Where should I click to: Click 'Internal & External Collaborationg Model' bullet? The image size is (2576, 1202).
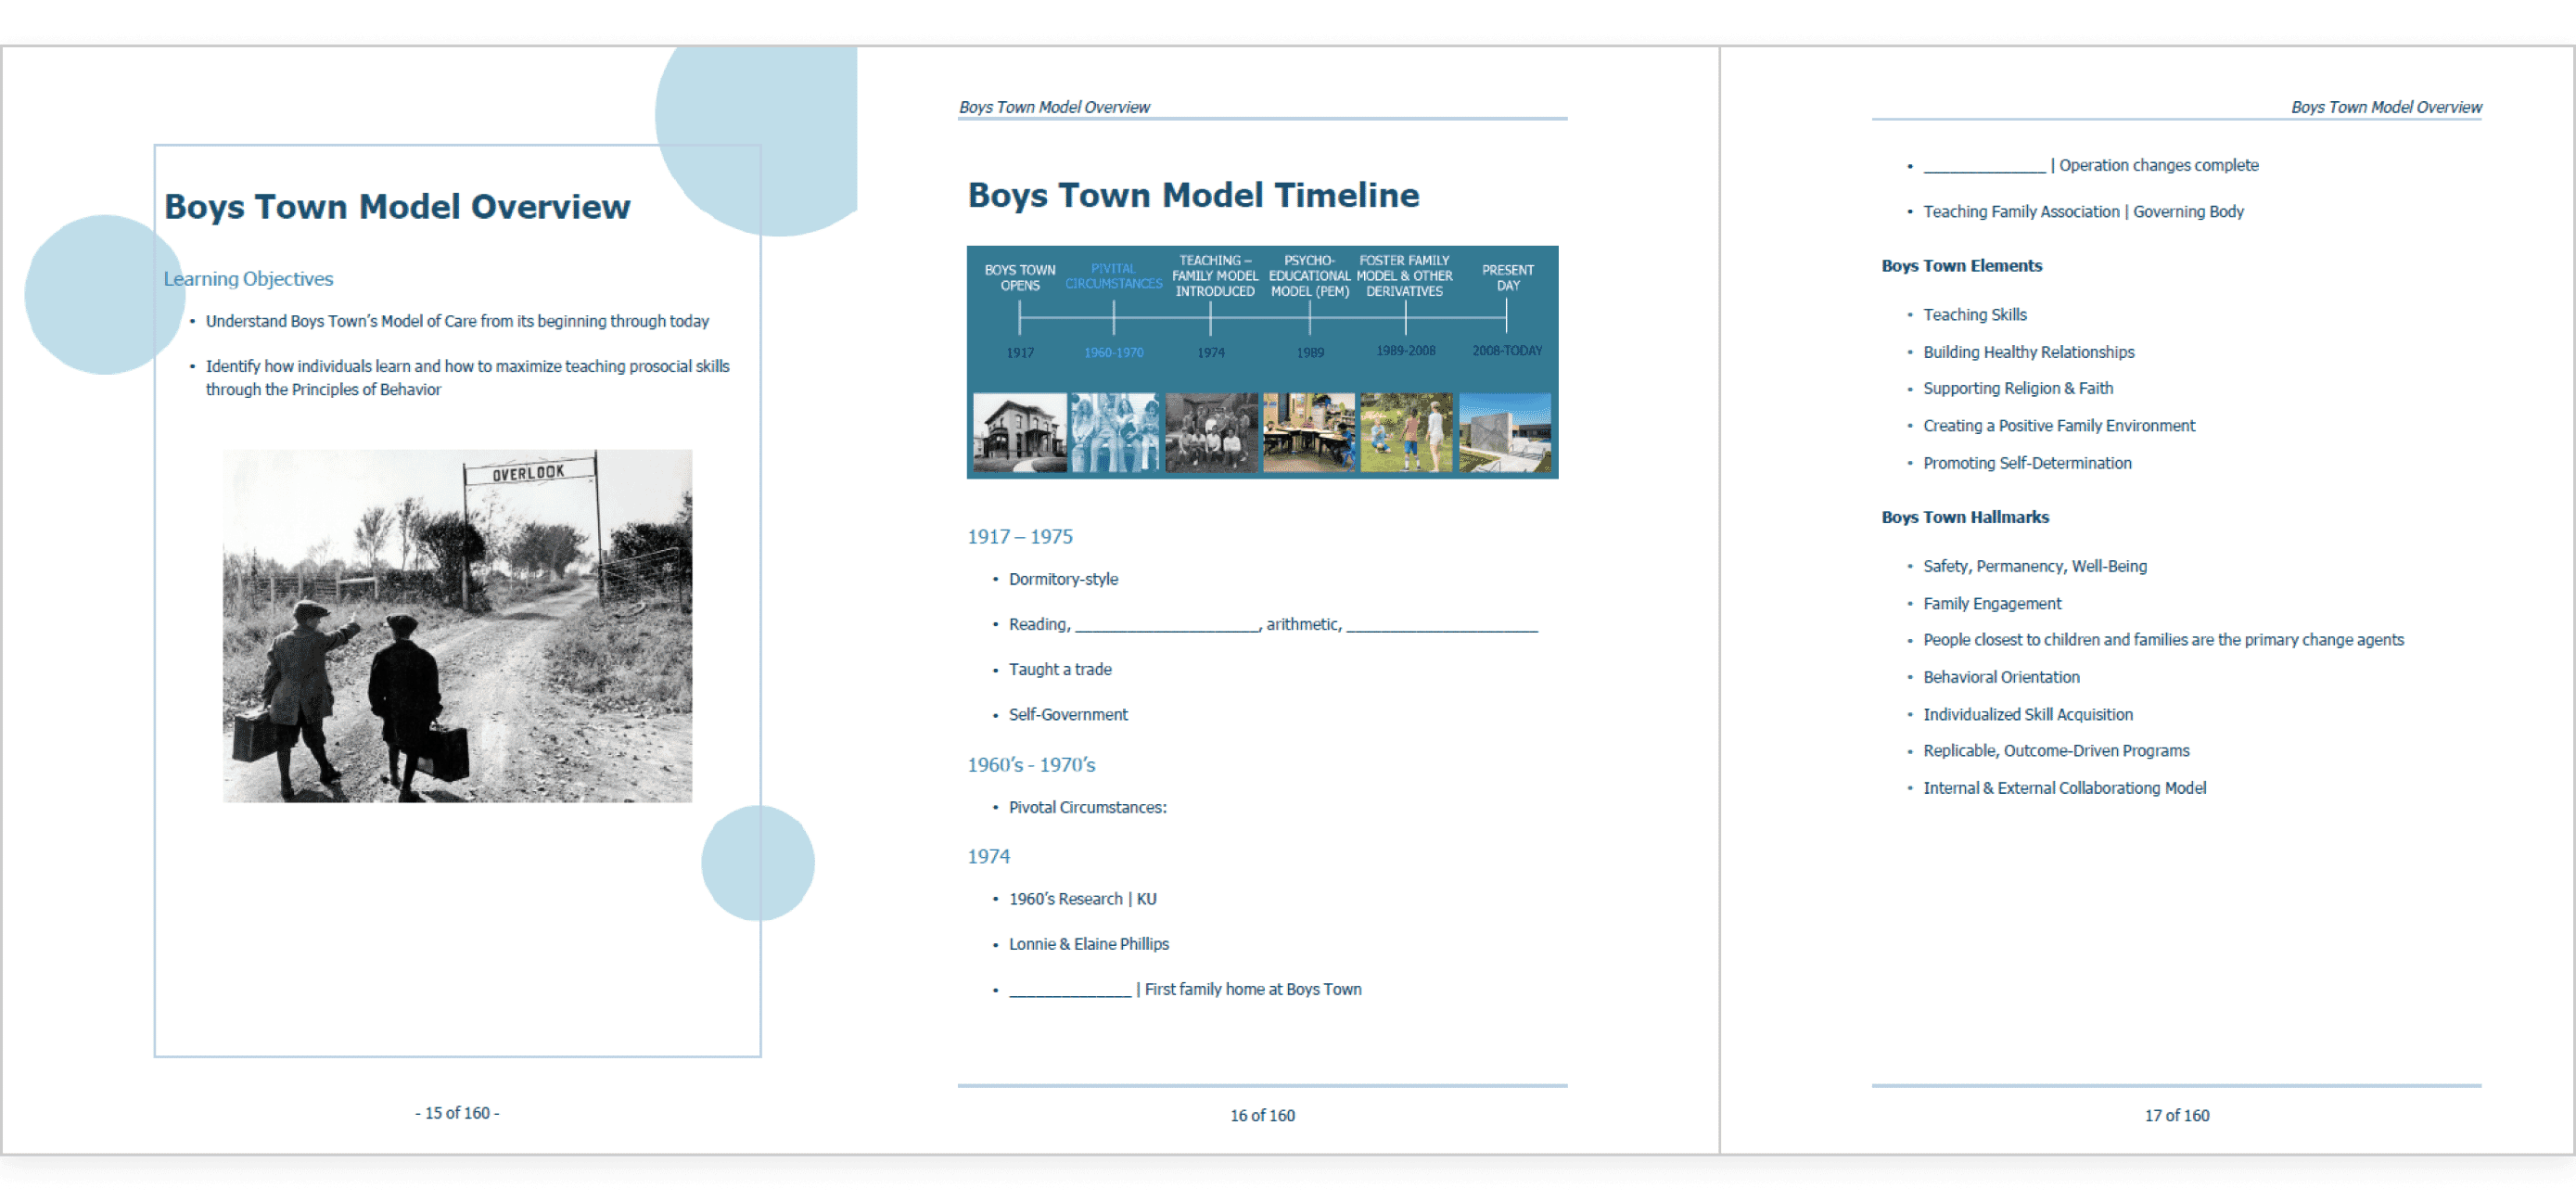coord(2064,788)
